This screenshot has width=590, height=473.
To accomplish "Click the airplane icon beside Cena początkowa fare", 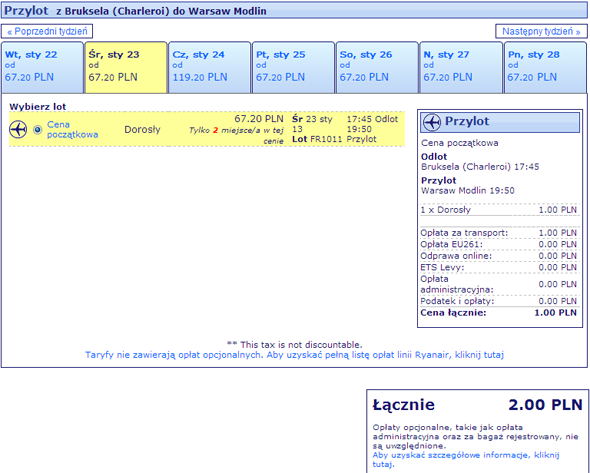I will pos(18,129).
